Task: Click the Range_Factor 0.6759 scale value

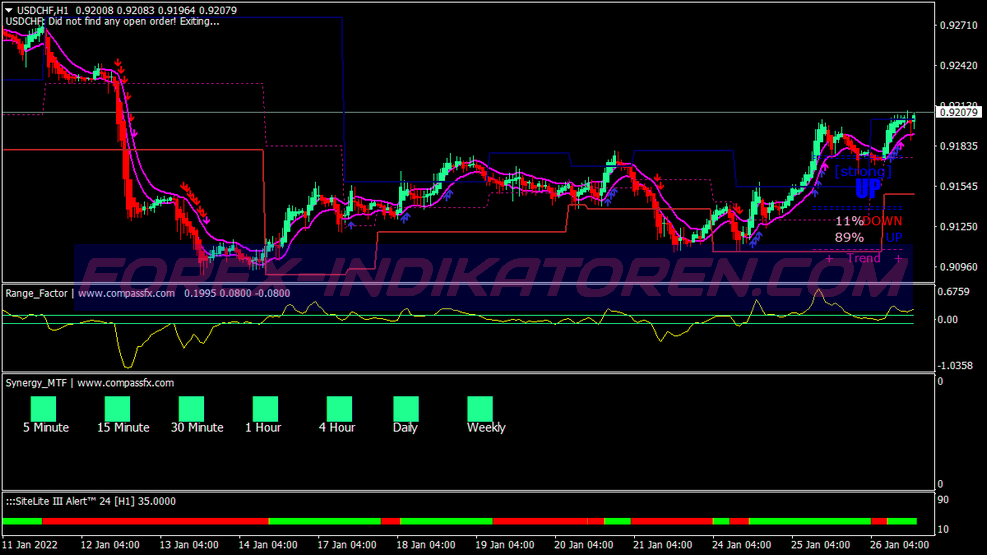Action: (x=954, y=291)
